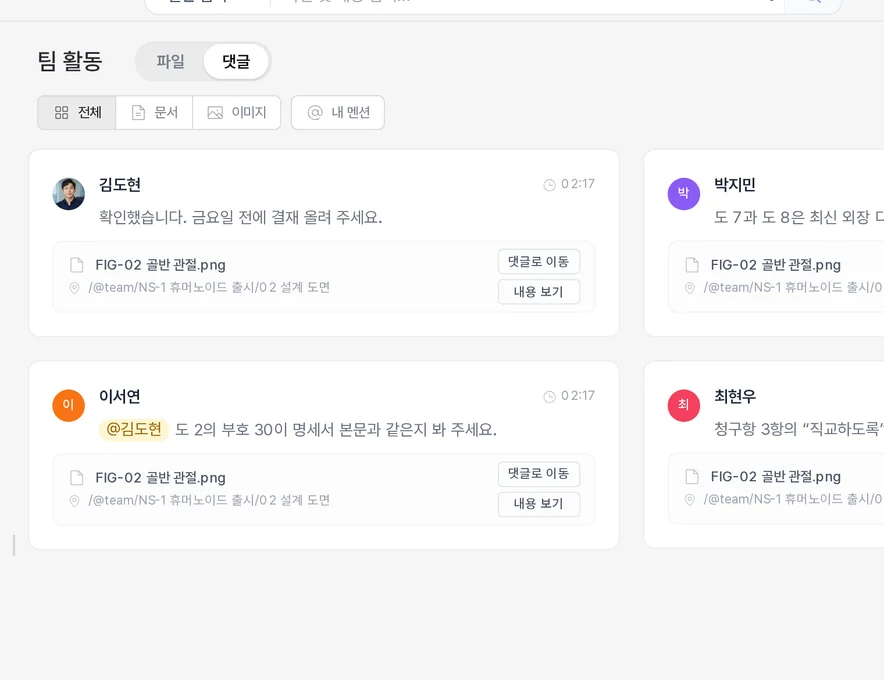
Task: Click comment text 확인했습니다. 금요일 전에 결재
Action: (x=241, y=217)
